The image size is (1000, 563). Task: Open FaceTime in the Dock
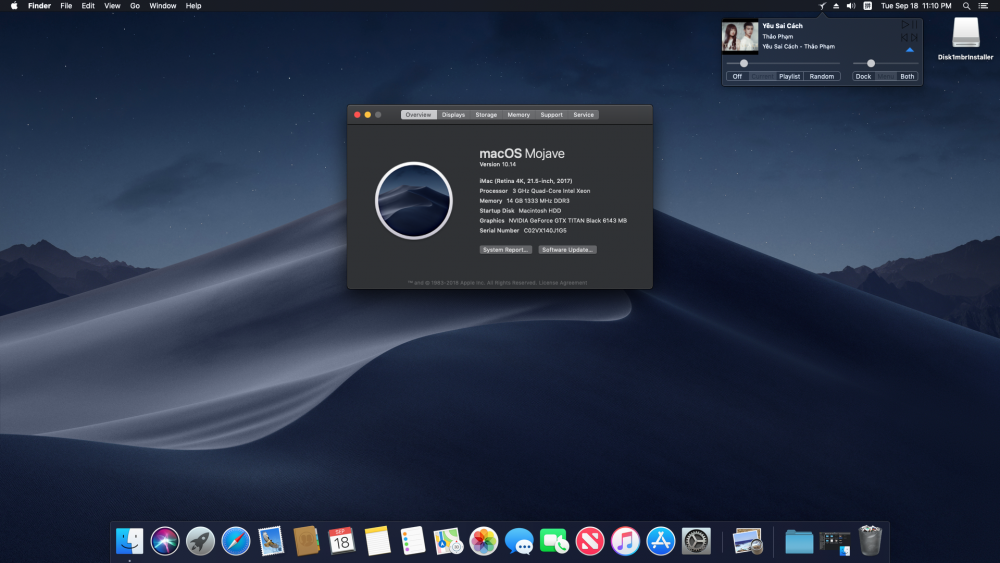[554, 542]
